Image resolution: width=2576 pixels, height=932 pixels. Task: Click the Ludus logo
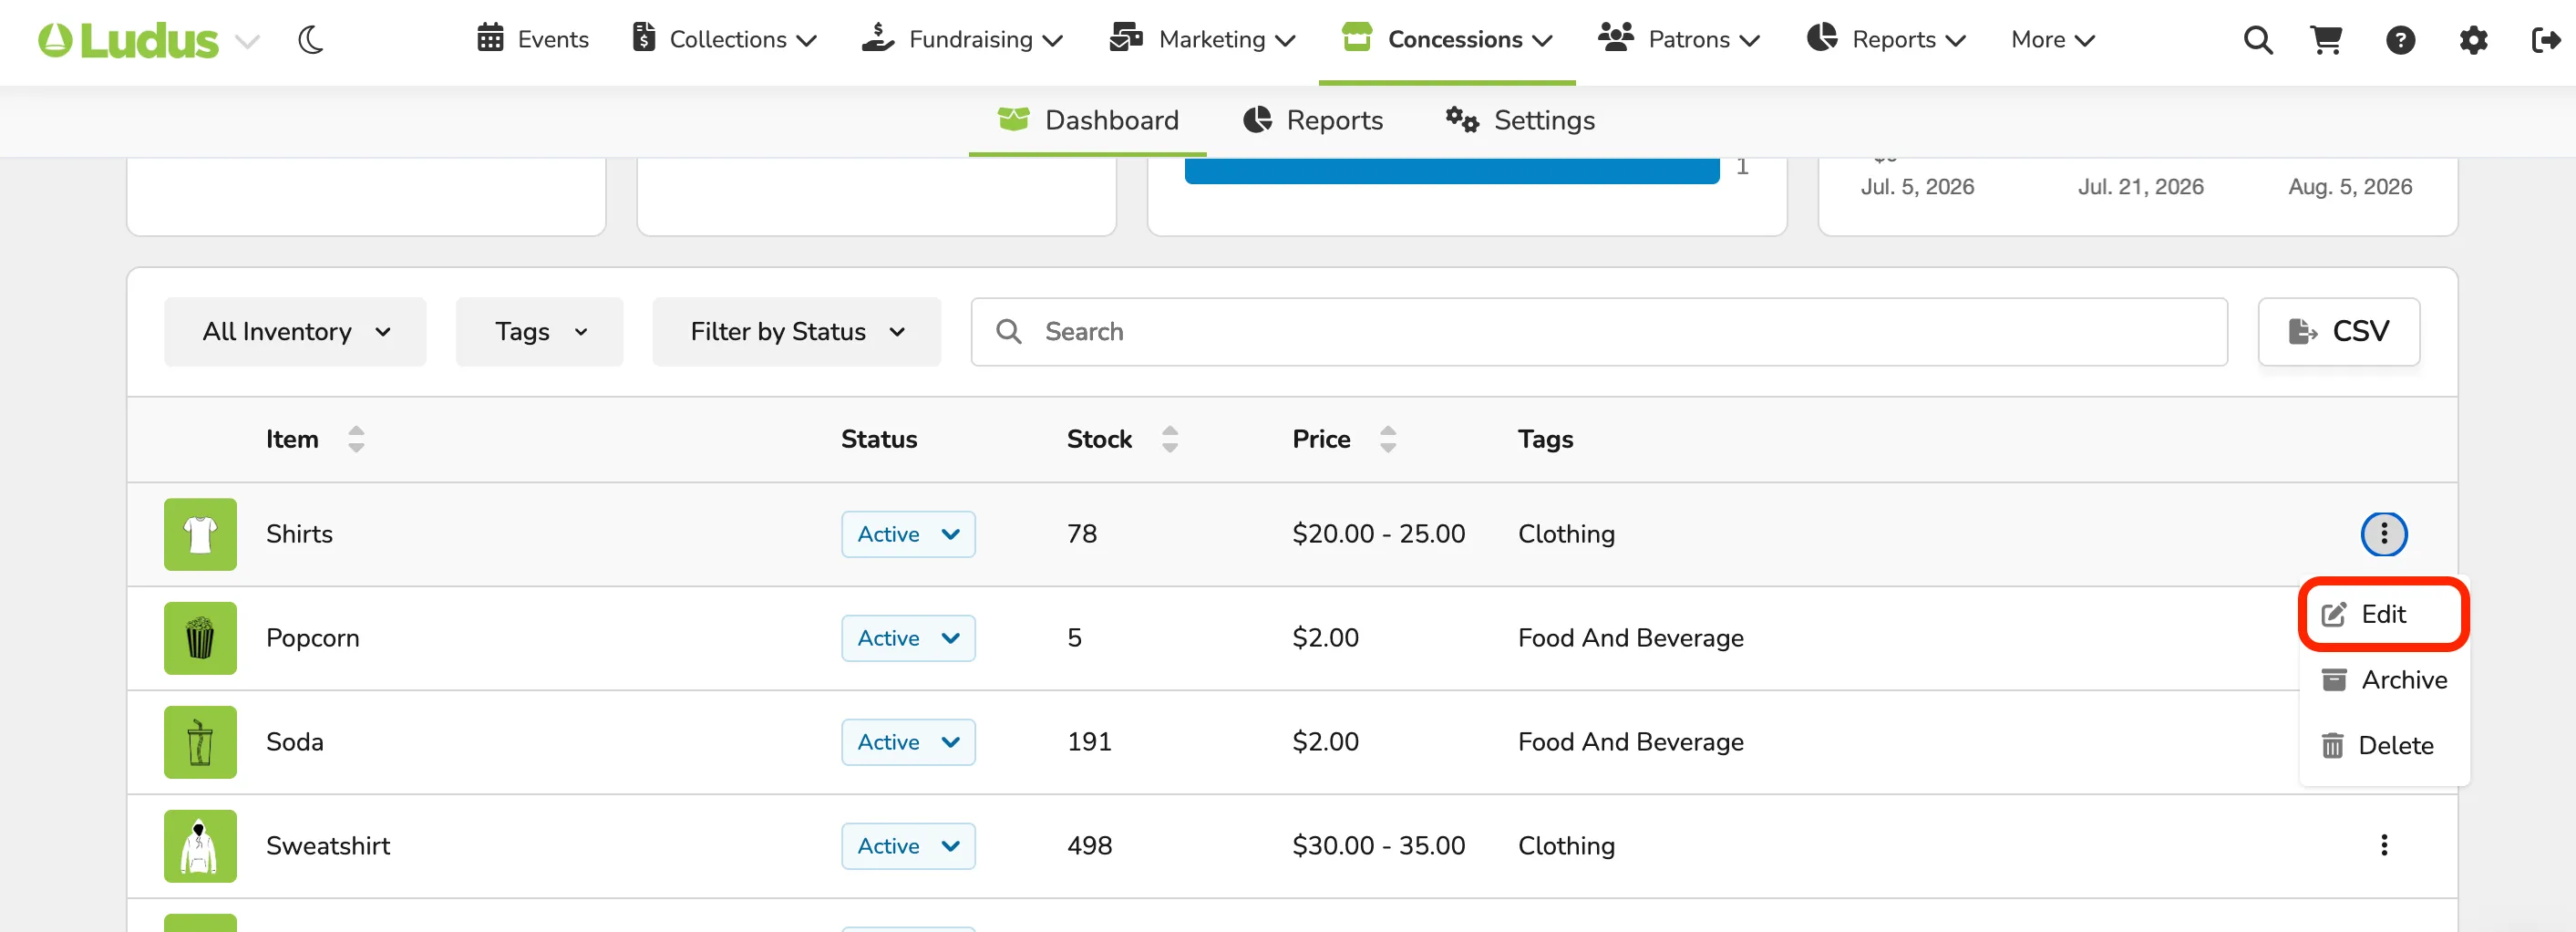[128, 40]
